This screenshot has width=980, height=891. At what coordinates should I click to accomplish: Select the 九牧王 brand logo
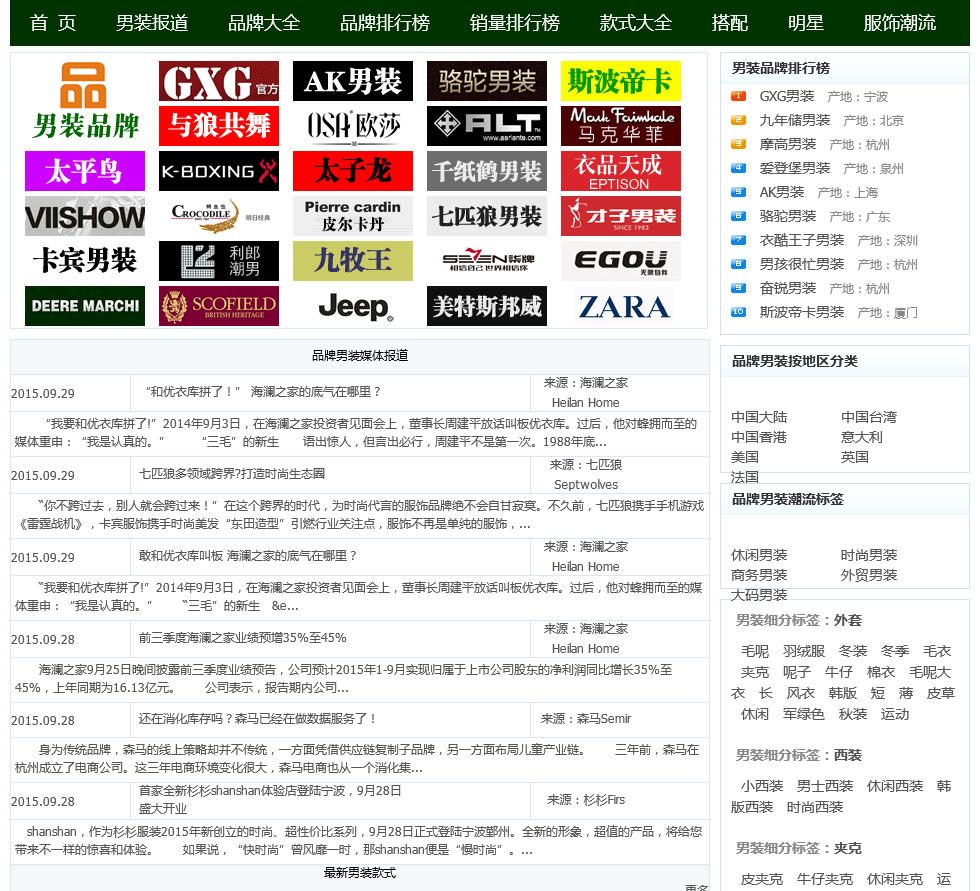tap(352, 261)
